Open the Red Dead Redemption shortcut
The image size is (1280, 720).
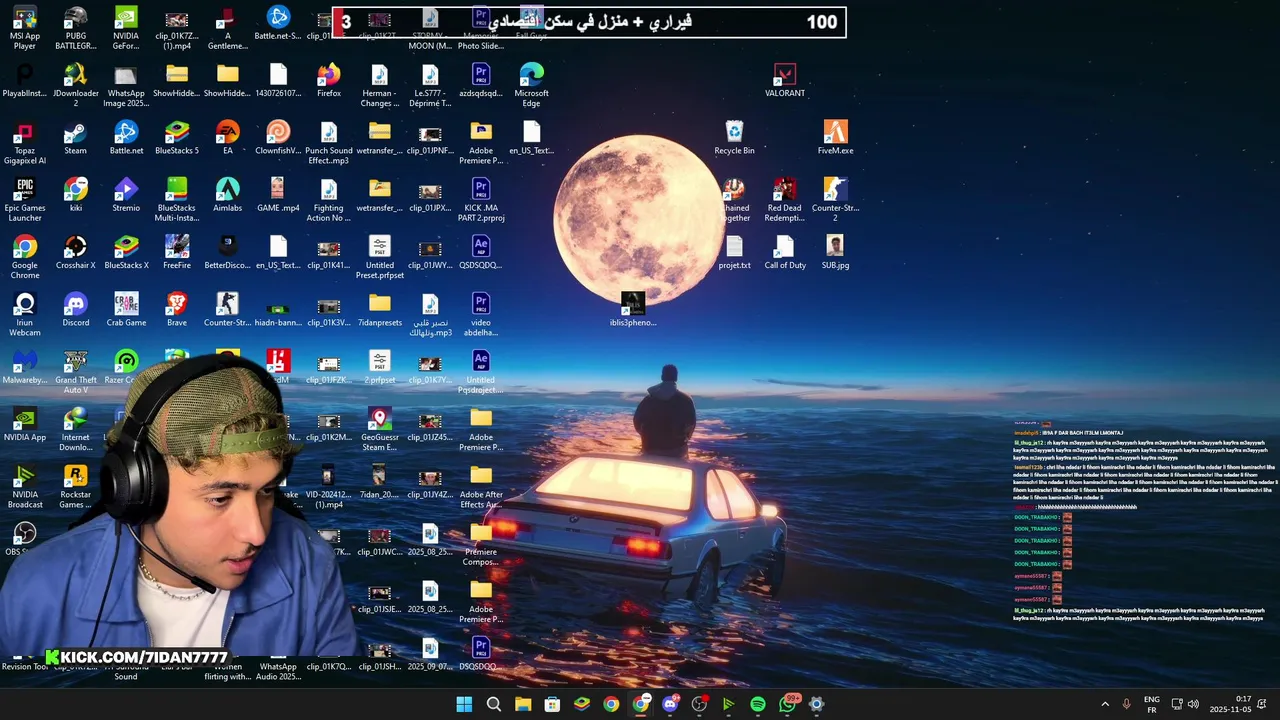coord(784,200)
